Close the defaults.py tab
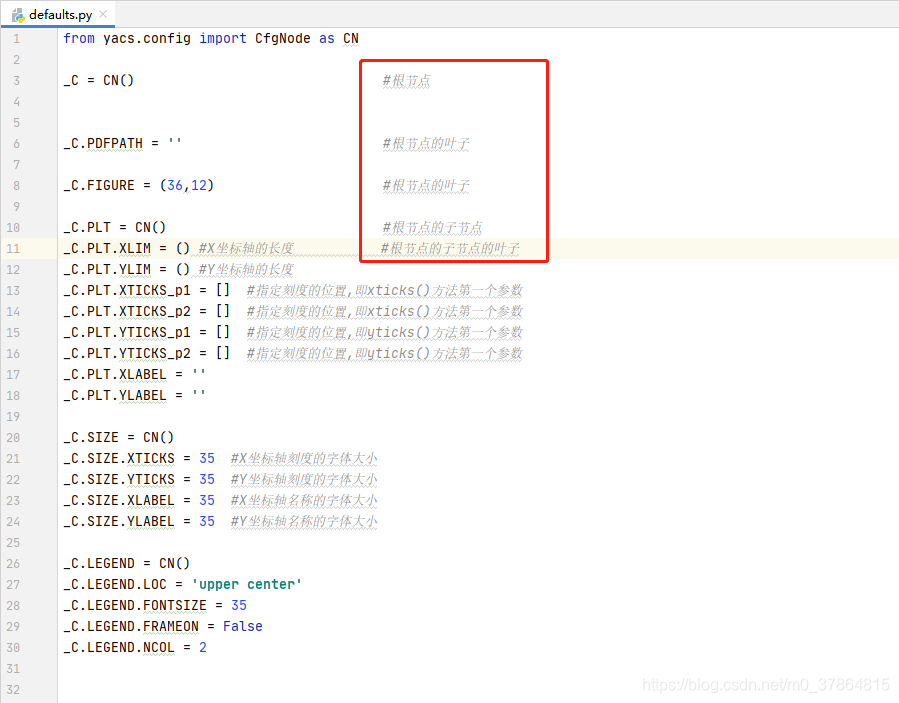The image size is (899, 703). pos(103,14)
